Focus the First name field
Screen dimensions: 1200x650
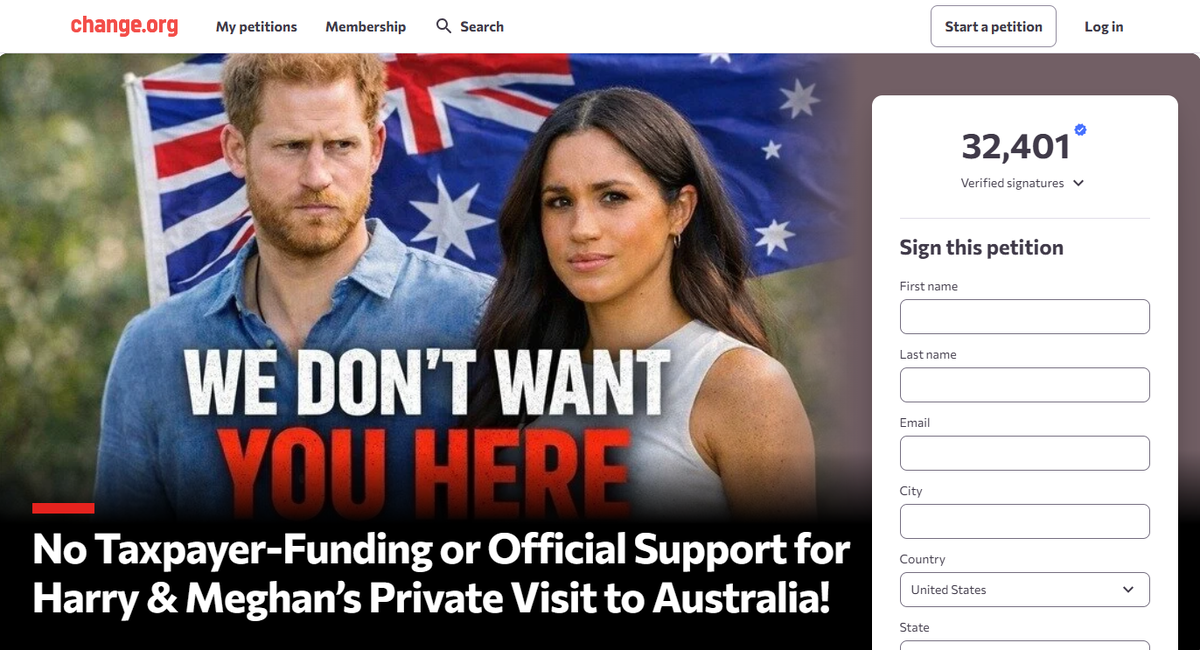(x=1025, y=316)
